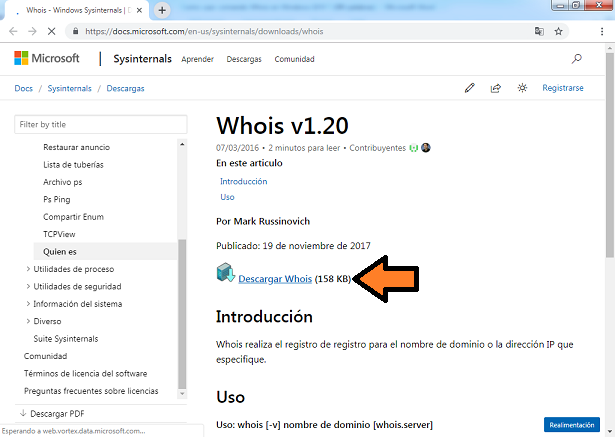Click Descargar Whois download link
Screen dimensions: 615x437
pos(275,279)
